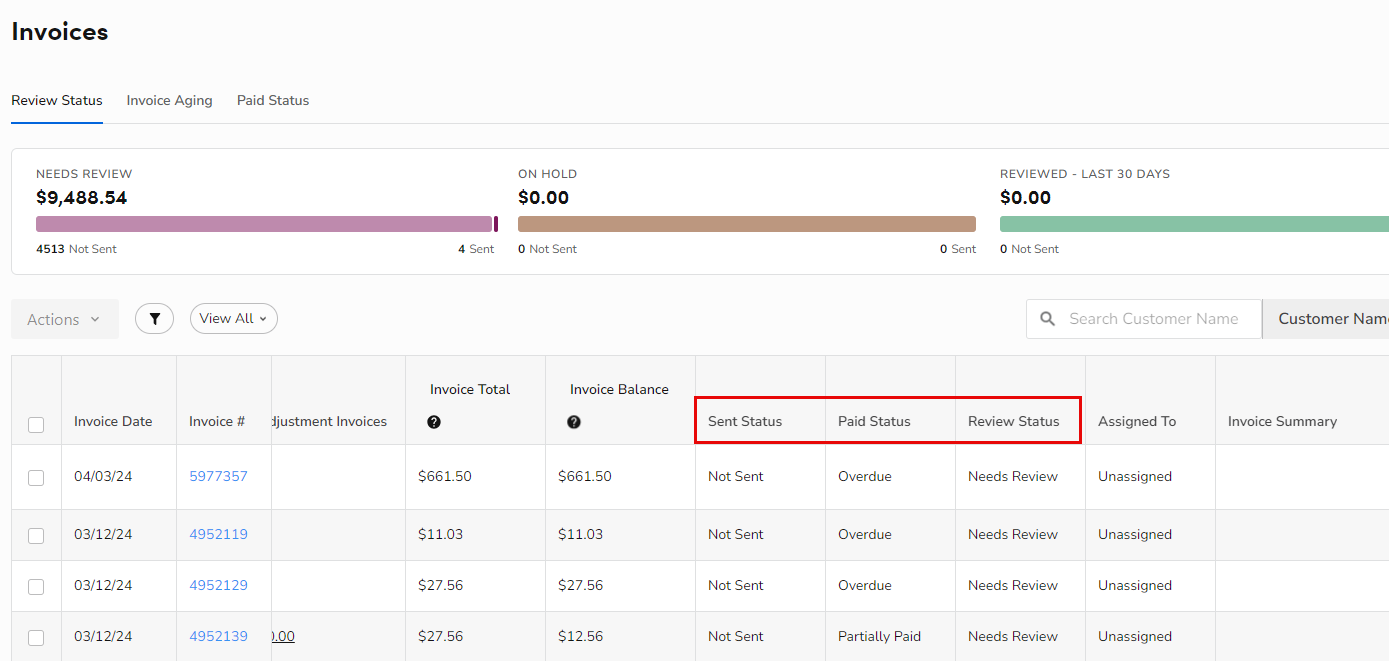Select the Review Status tab
The width and height of the screenshot is (1389, 661).
56,100
